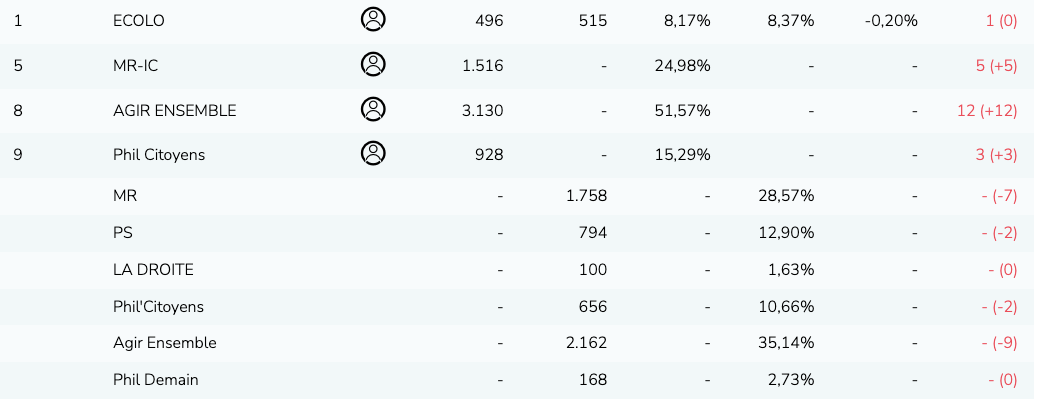Select the Phil Demain list name
This screenshot has height=415, width=1039.
coord(156,380)
